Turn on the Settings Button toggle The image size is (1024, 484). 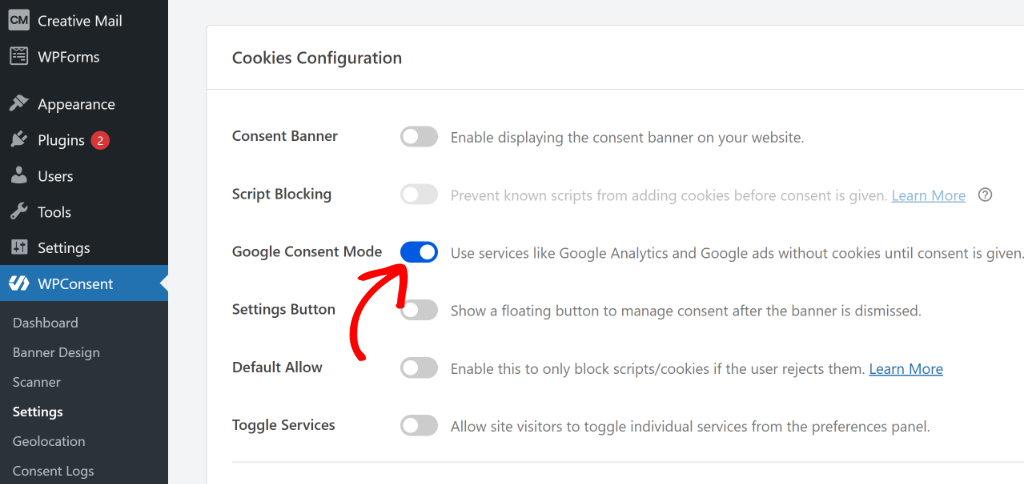(419, 310)
